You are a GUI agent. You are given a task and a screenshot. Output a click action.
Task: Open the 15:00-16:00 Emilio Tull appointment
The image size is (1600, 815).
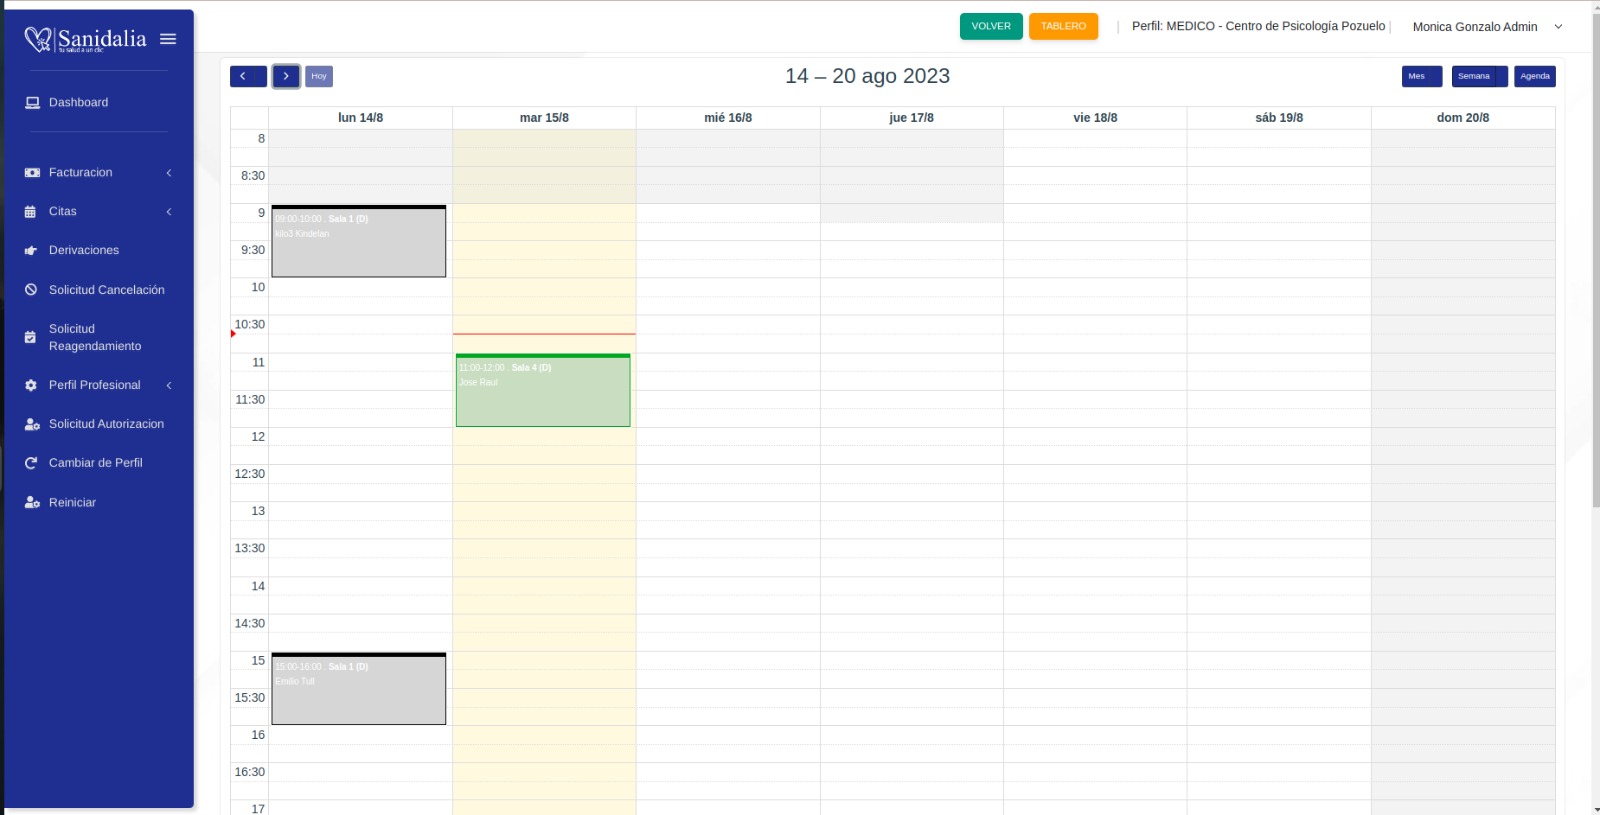[x=358, y=690]
